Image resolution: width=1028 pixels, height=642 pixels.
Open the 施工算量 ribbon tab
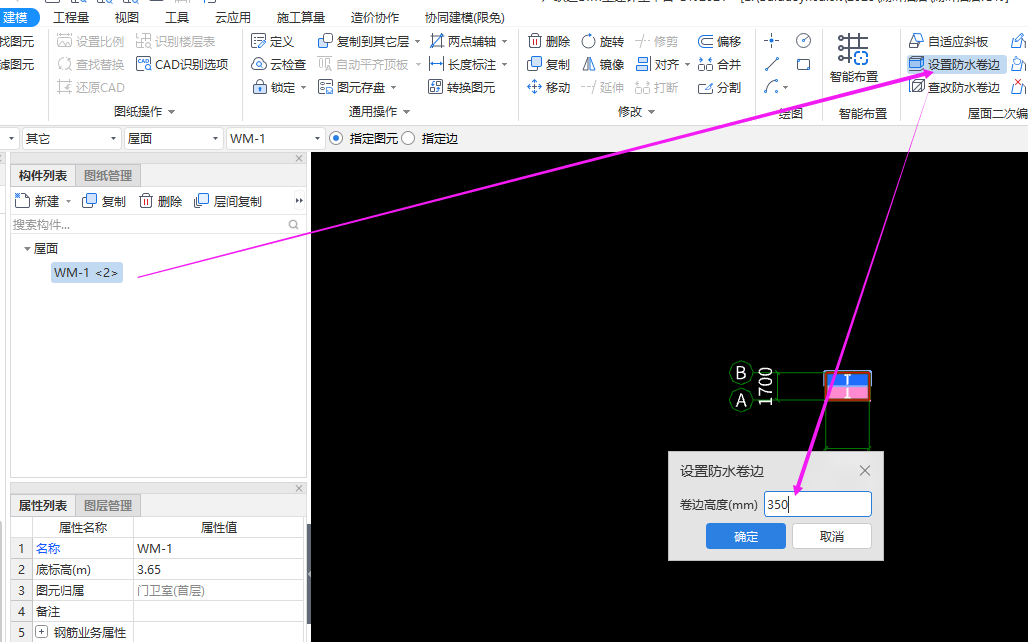point(300,18)
